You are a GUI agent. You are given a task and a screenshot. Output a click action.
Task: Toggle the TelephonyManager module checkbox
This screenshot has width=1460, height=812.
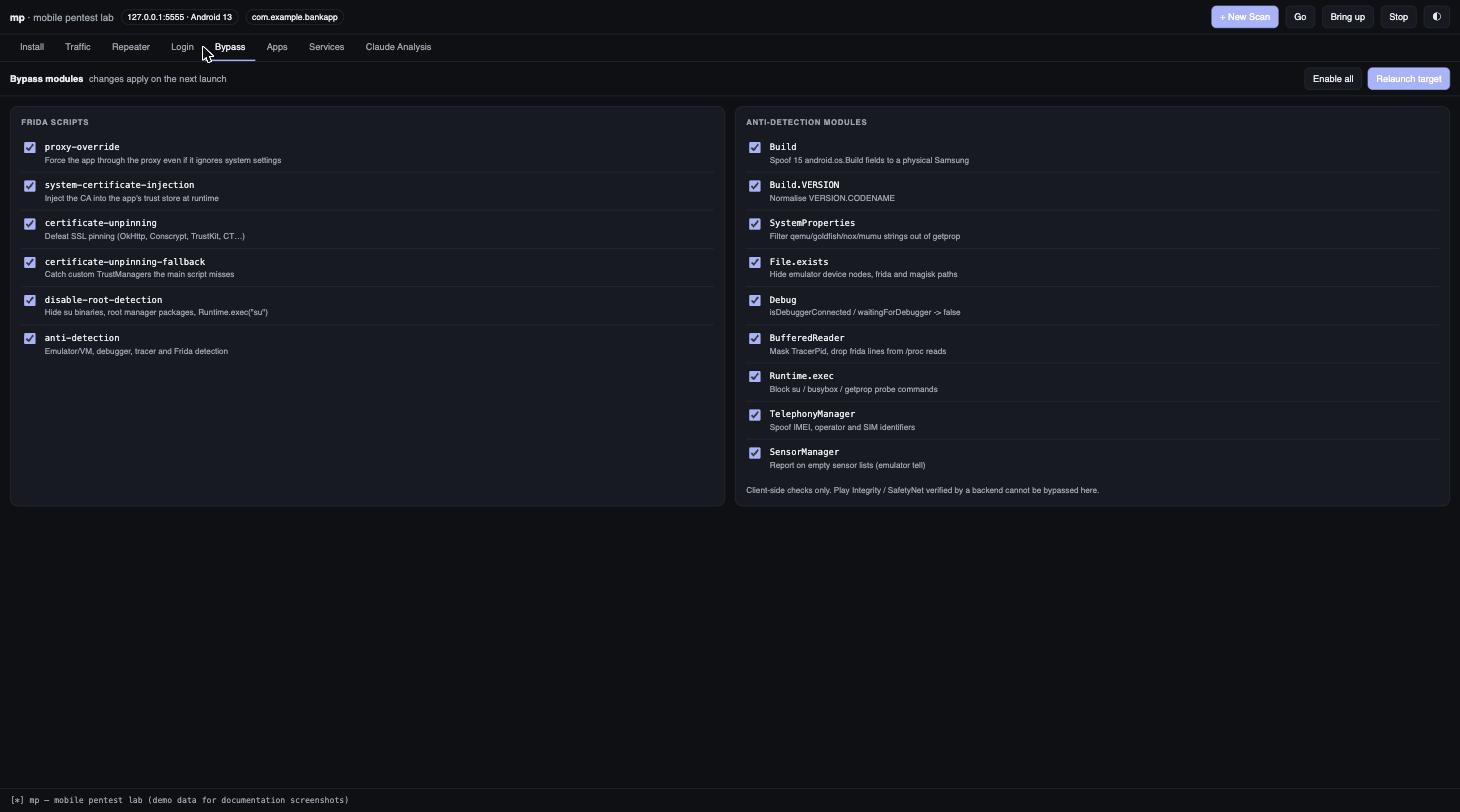click(x=755, y=415)
